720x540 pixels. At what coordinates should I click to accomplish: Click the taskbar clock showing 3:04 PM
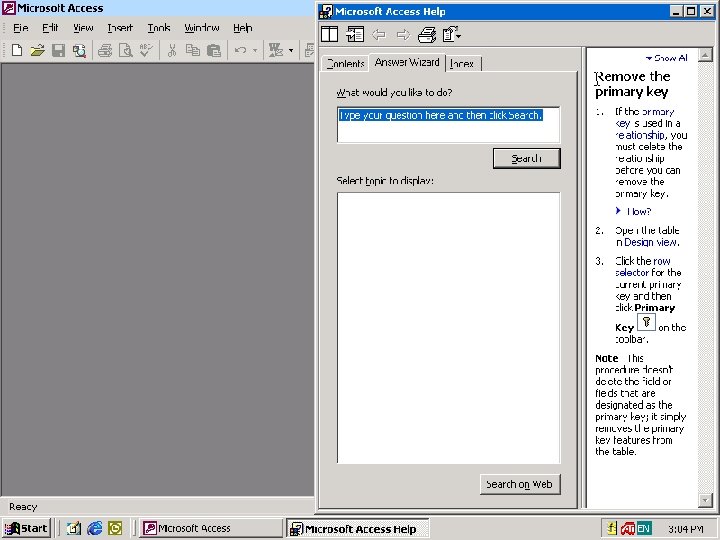686,529
